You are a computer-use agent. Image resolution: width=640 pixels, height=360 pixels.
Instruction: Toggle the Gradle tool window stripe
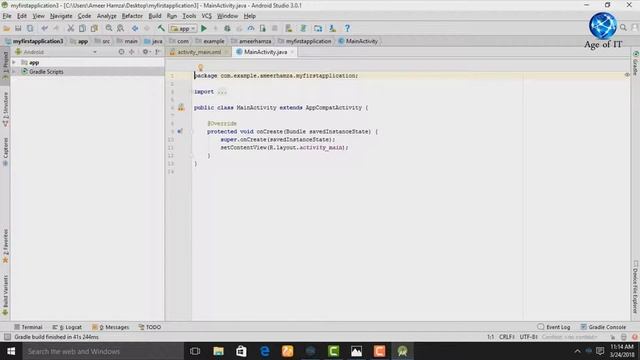pyautogui.click(x=636, y=63)
